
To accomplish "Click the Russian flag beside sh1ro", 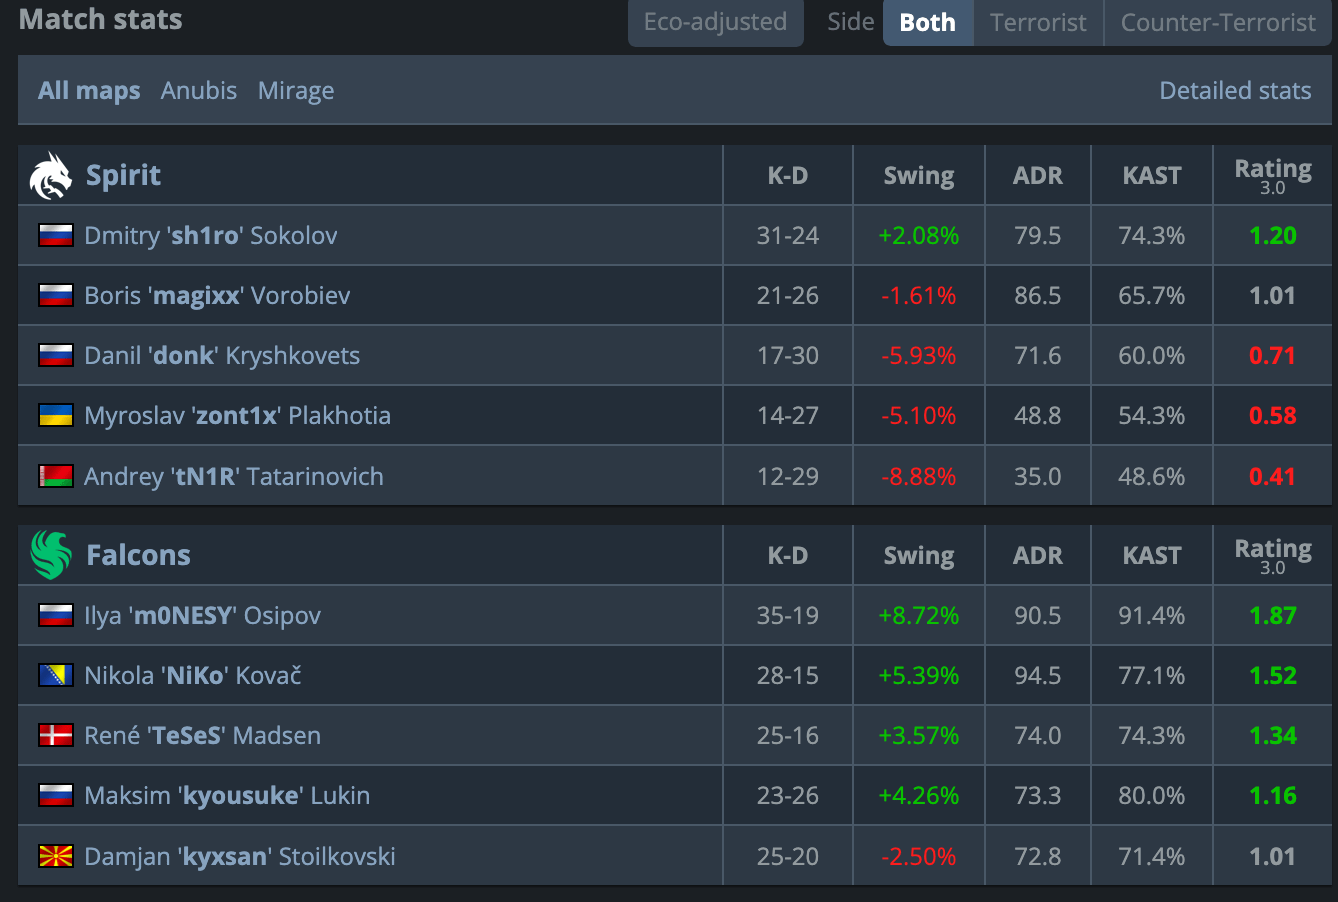I will (x=56, y=236).
